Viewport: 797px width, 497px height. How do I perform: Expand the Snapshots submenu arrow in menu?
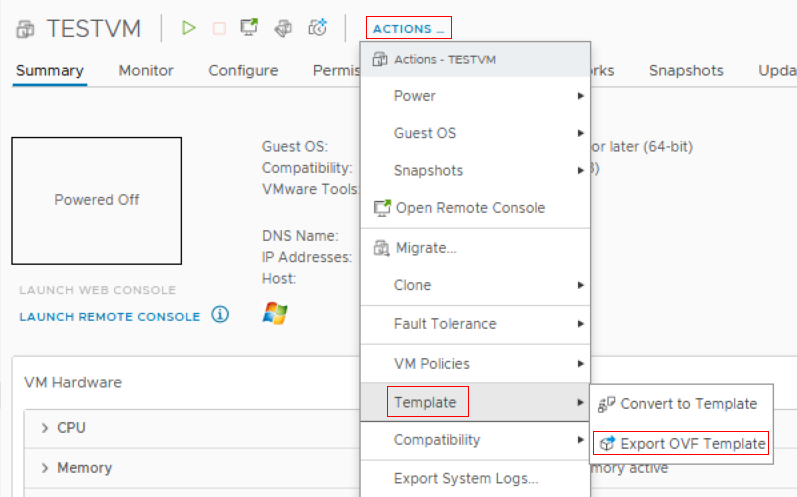tap(580, 170)
